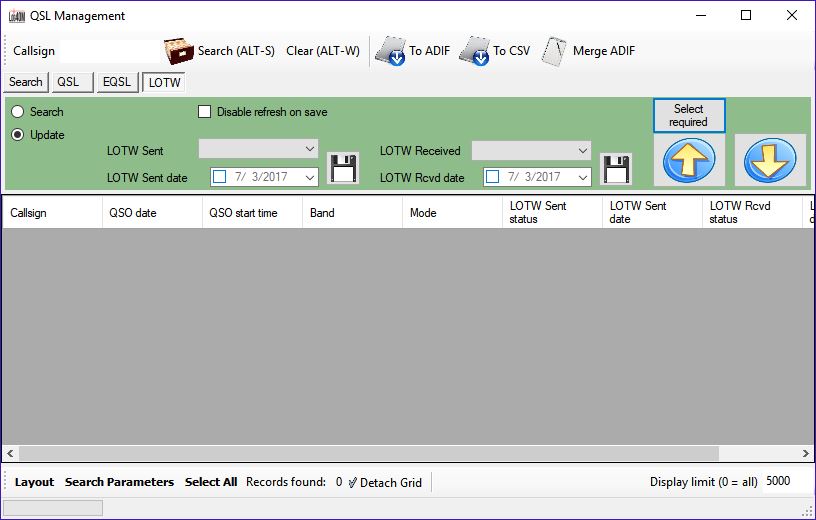Click Clear (ALT-W) button
The height and width of the screenshot is (520, 816).
323,51
